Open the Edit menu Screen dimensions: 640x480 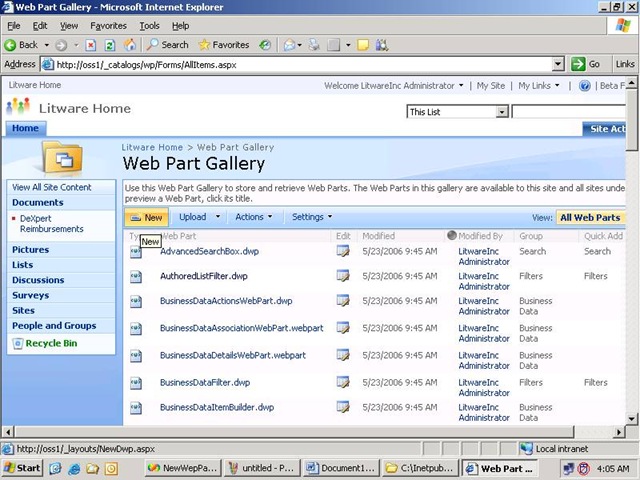pos(40,26)
